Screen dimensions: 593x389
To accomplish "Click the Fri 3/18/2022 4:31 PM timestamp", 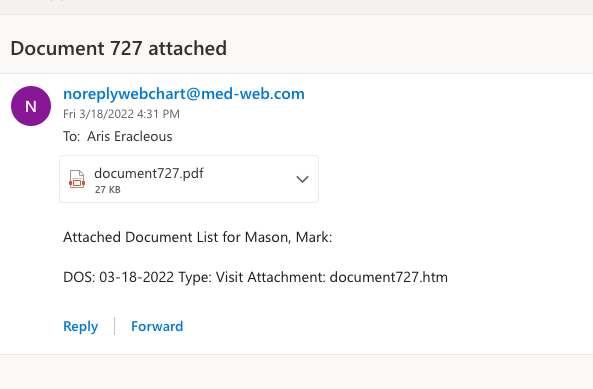I will (121, 114).
